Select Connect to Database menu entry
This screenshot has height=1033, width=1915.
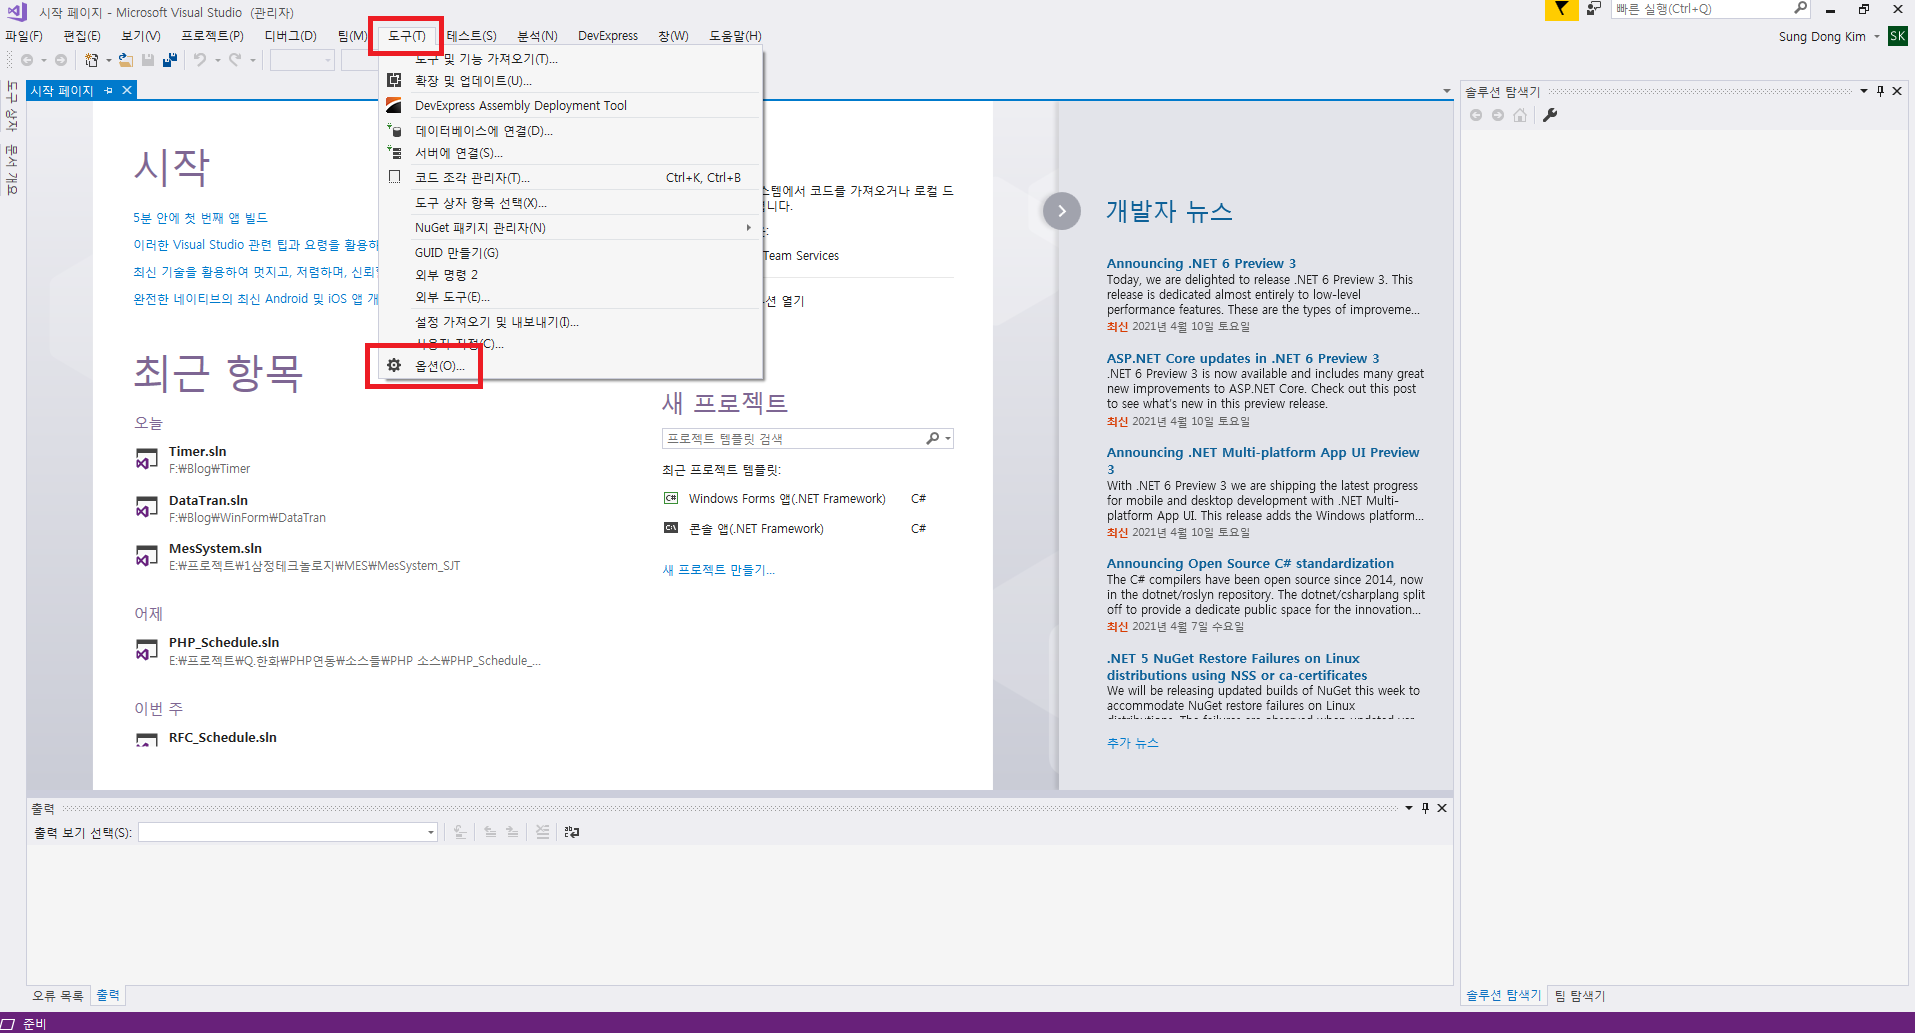point(571,131)
